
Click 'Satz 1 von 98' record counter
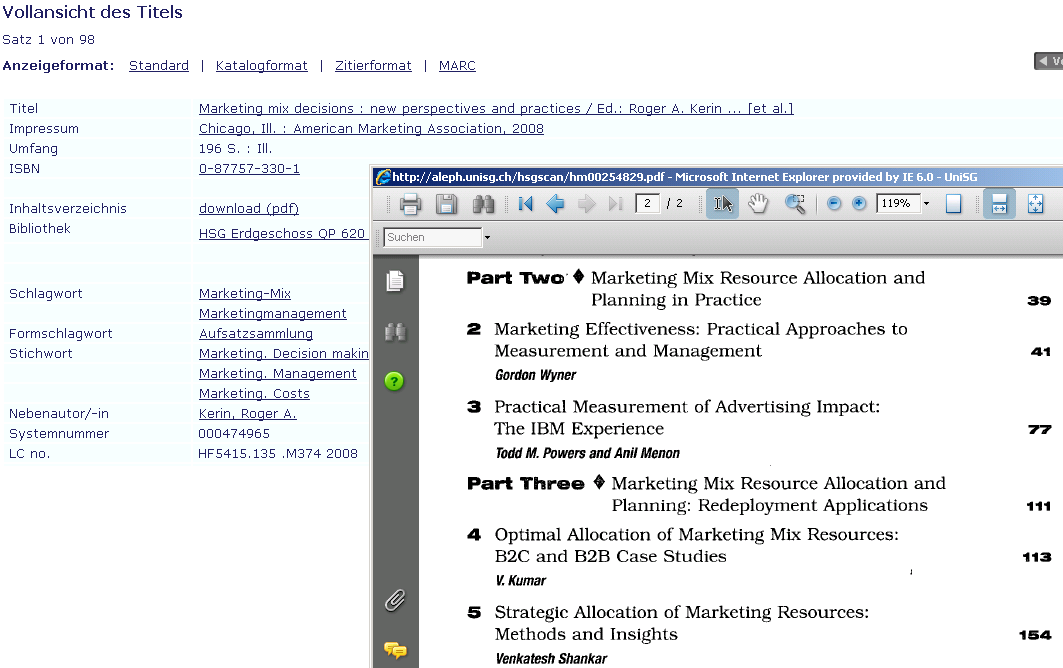click(49, 39)
